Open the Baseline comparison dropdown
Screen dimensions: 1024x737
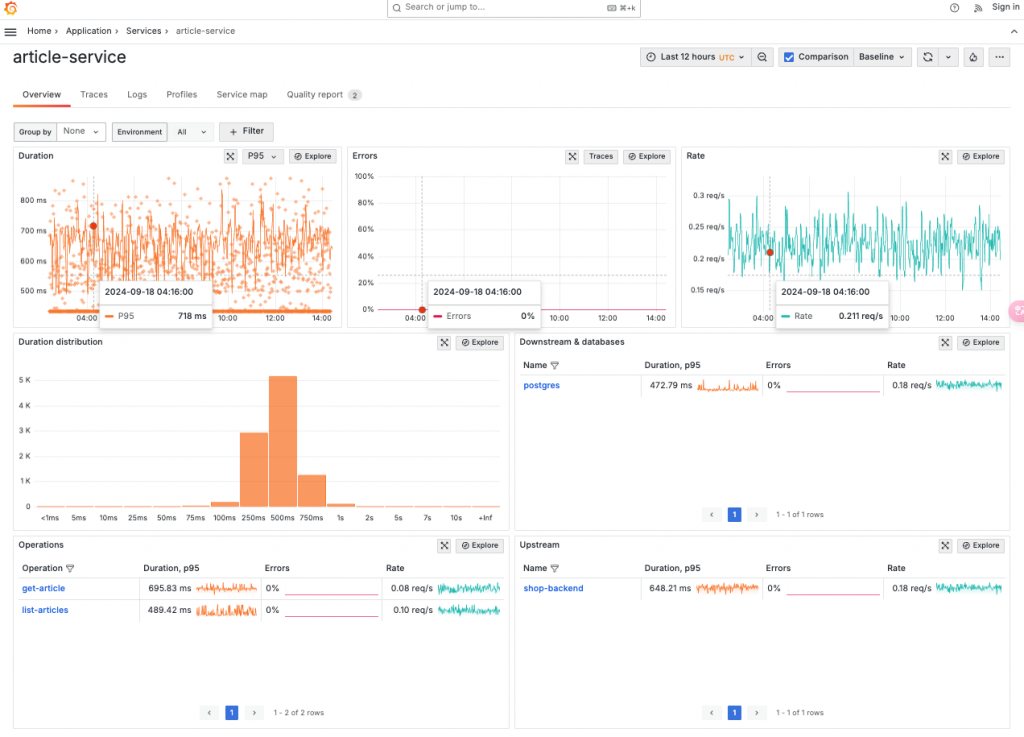click(x=882, y=57)
